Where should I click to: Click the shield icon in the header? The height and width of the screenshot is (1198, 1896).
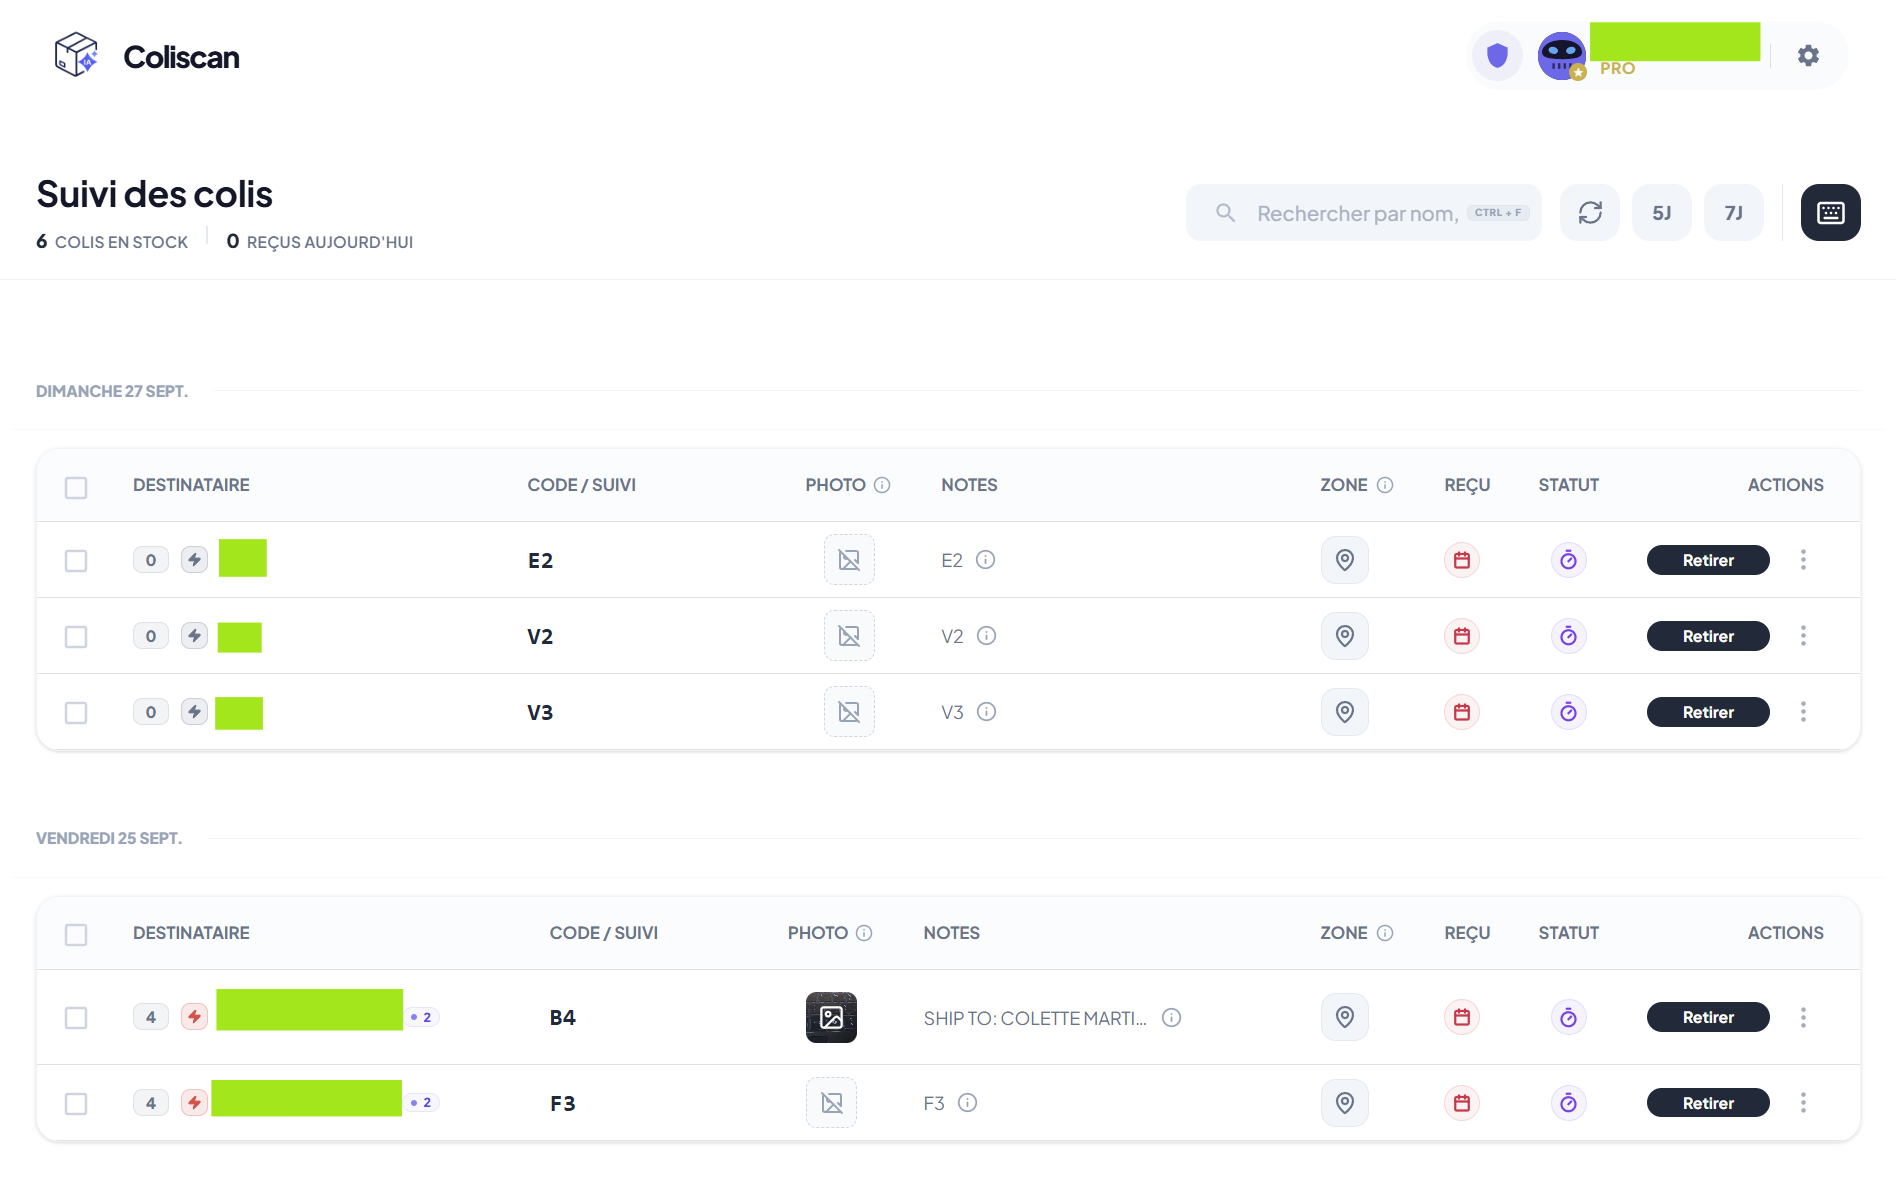tap(1497, 55)
